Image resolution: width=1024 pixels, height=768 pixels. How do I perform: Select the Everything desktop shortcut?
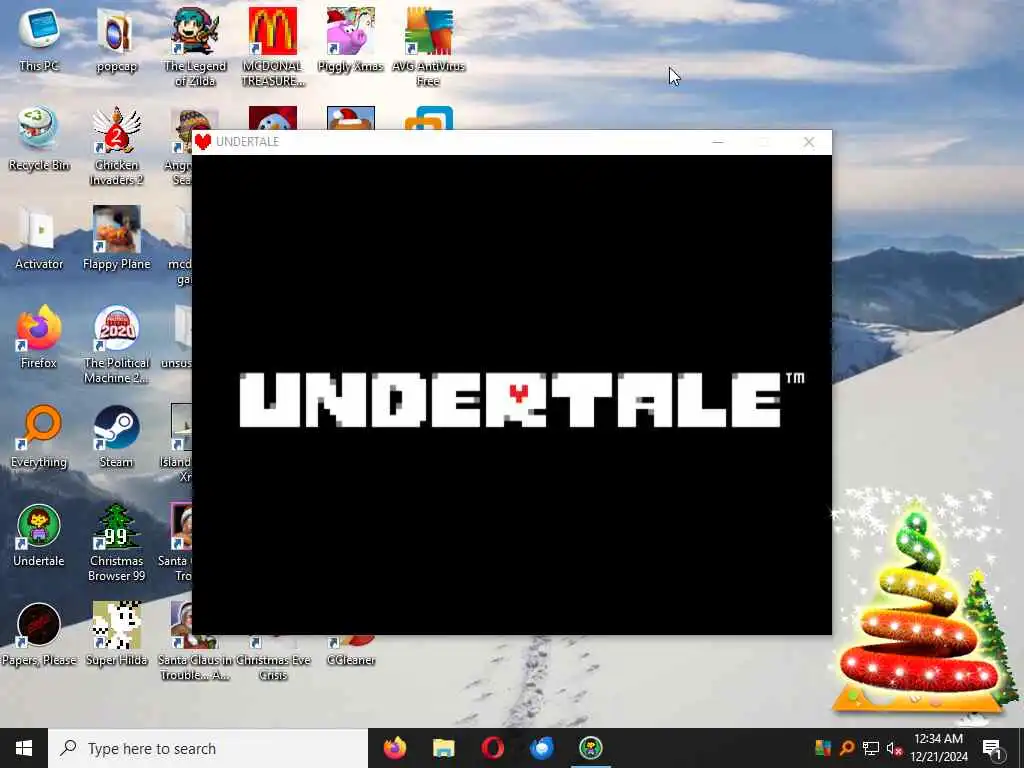[x=39, y=436]
